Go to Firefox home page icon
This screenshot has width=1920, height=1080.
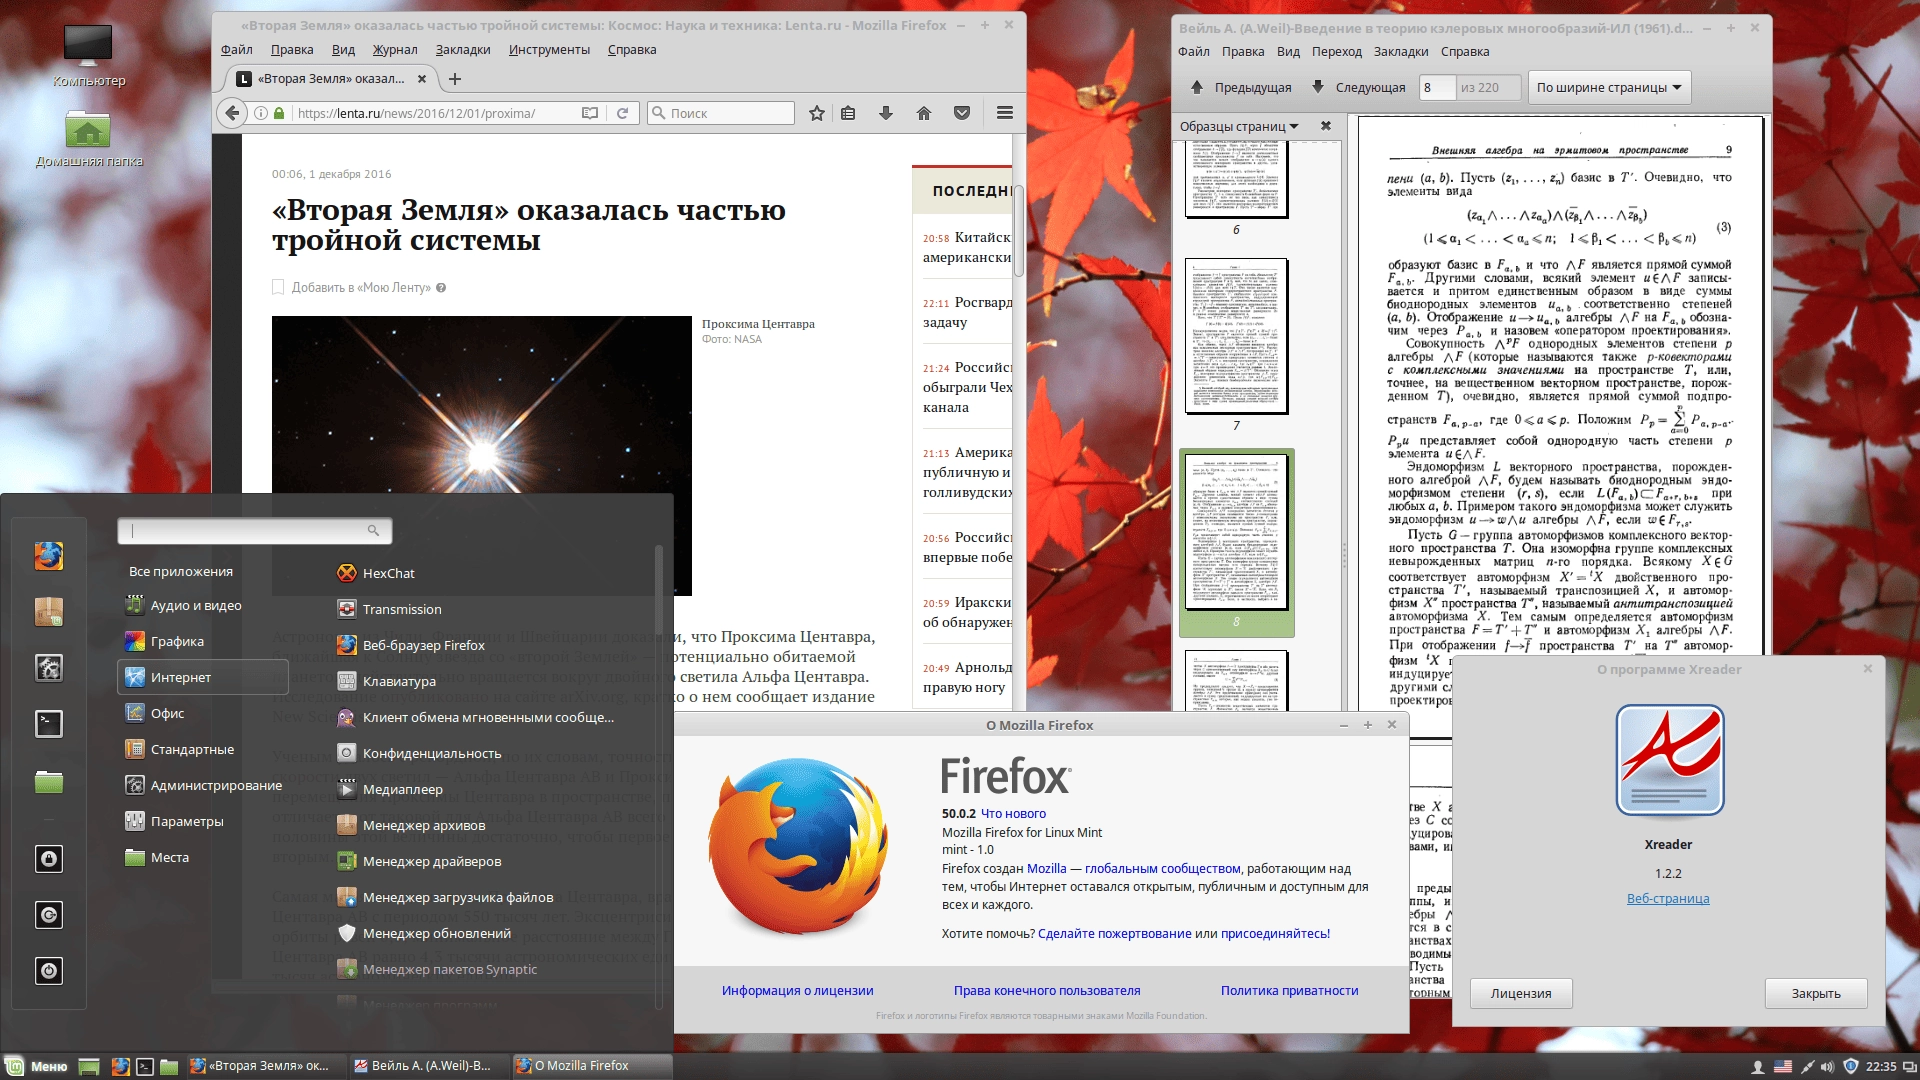[x=924, y=113]
